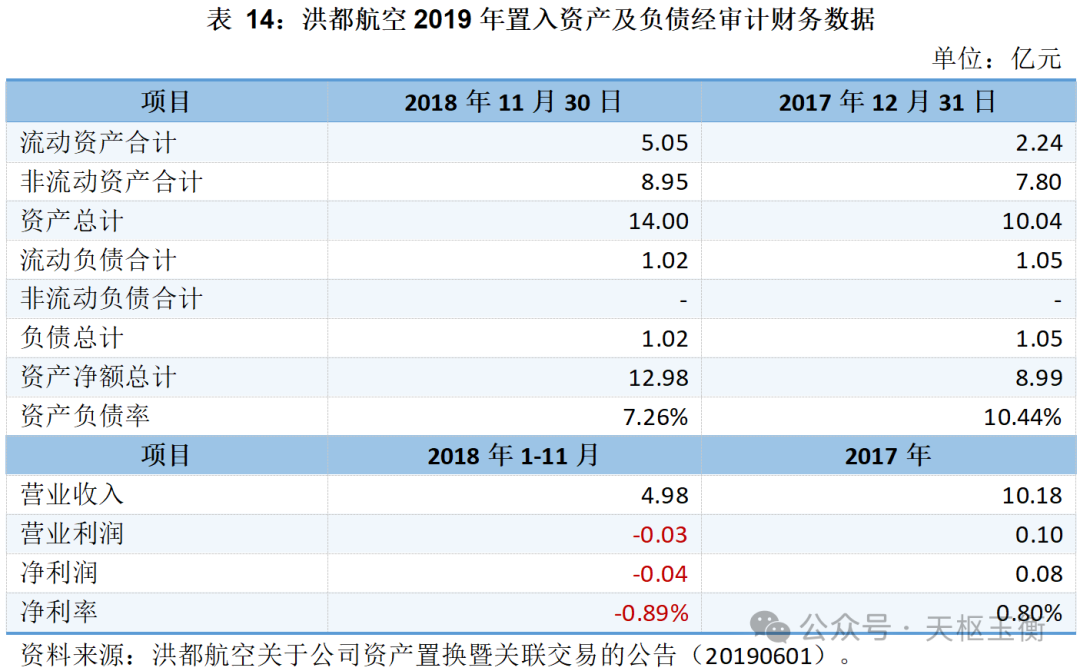Click the 7.26% debt ratio cell
The height and width of the screenshot is (671, 1080).
(655, 417)
